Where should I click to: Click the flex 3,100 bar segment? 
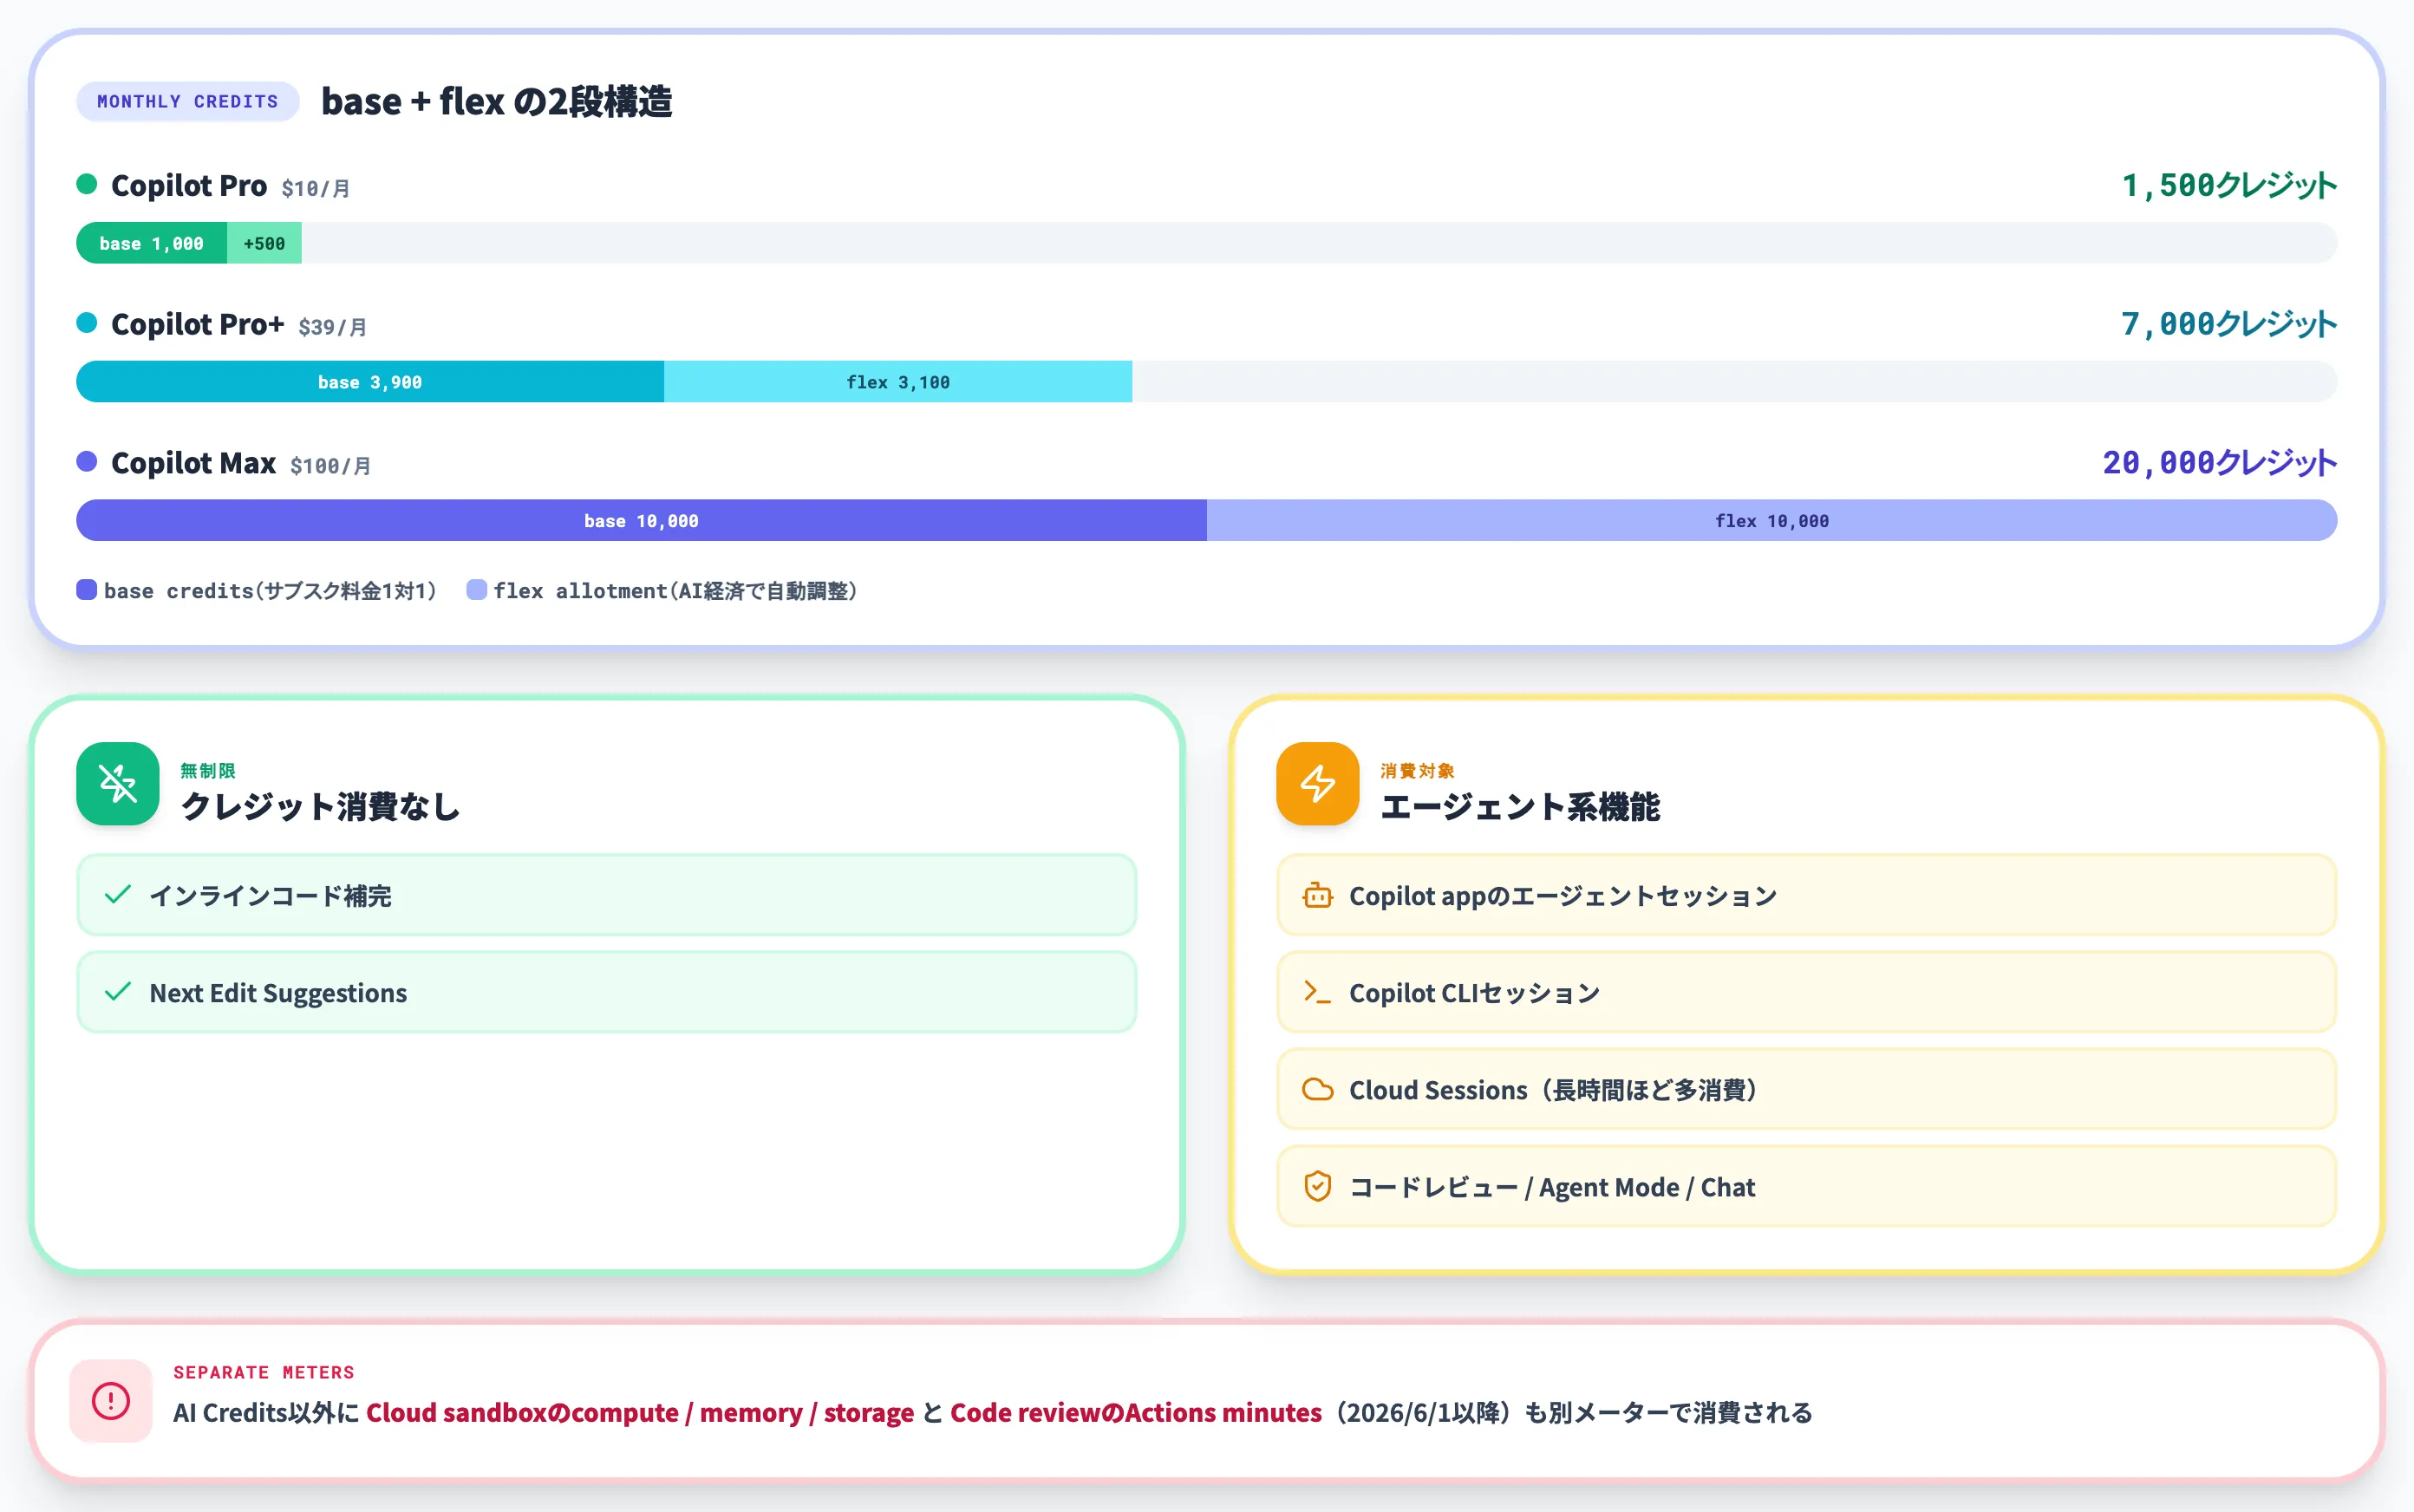click(898, 382)
